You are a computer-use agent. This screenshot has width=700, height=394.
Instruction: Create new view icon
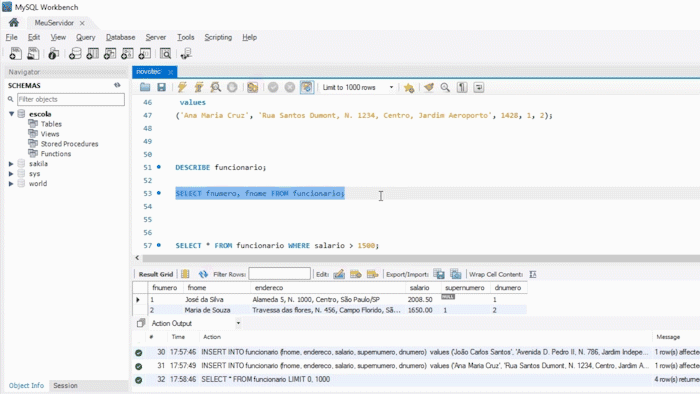point(110,54)
